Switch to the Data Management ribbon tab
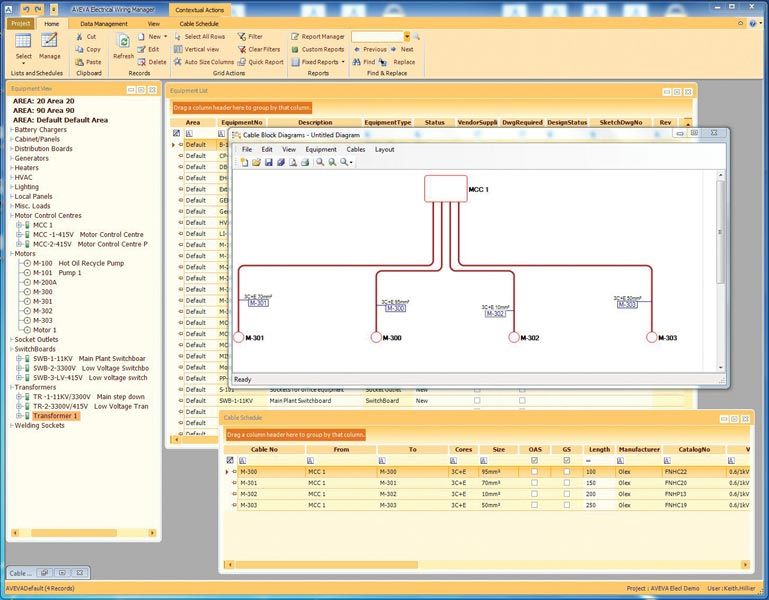Screen dimensions: 769x600 pyautogui.click(x=104, y=22)
